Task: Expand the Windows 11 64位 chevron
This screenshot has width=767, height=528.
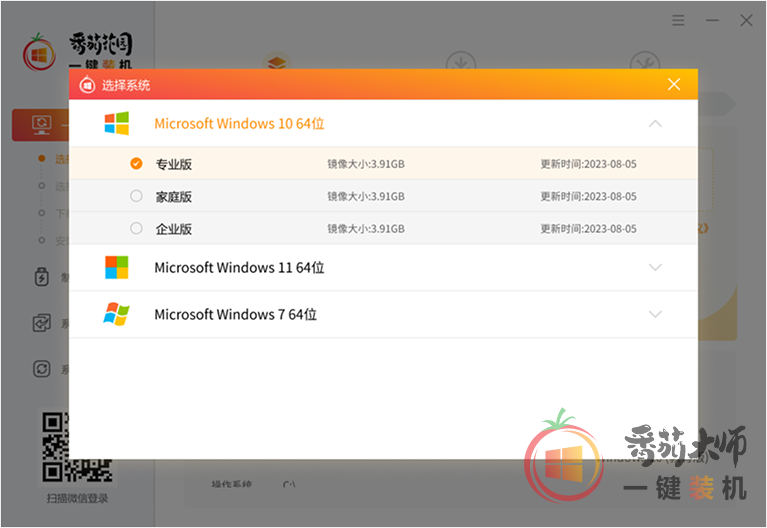Action: [x=655, y=268]
